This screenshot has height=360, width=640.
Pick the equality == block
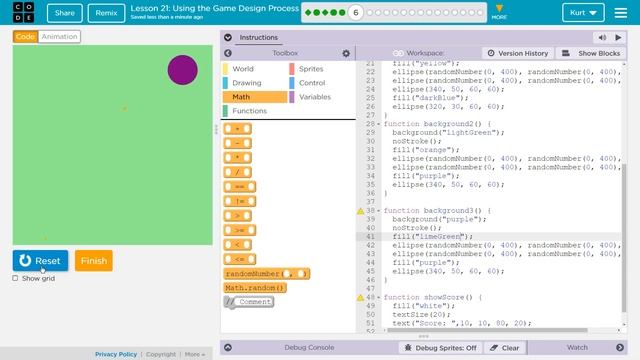tap(240, 187)
